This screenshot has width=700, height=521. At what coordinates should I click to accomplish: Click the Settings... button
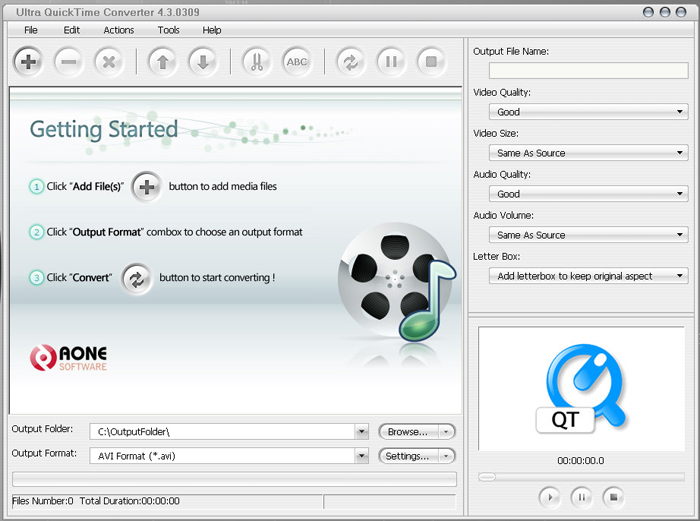[408, 456]
